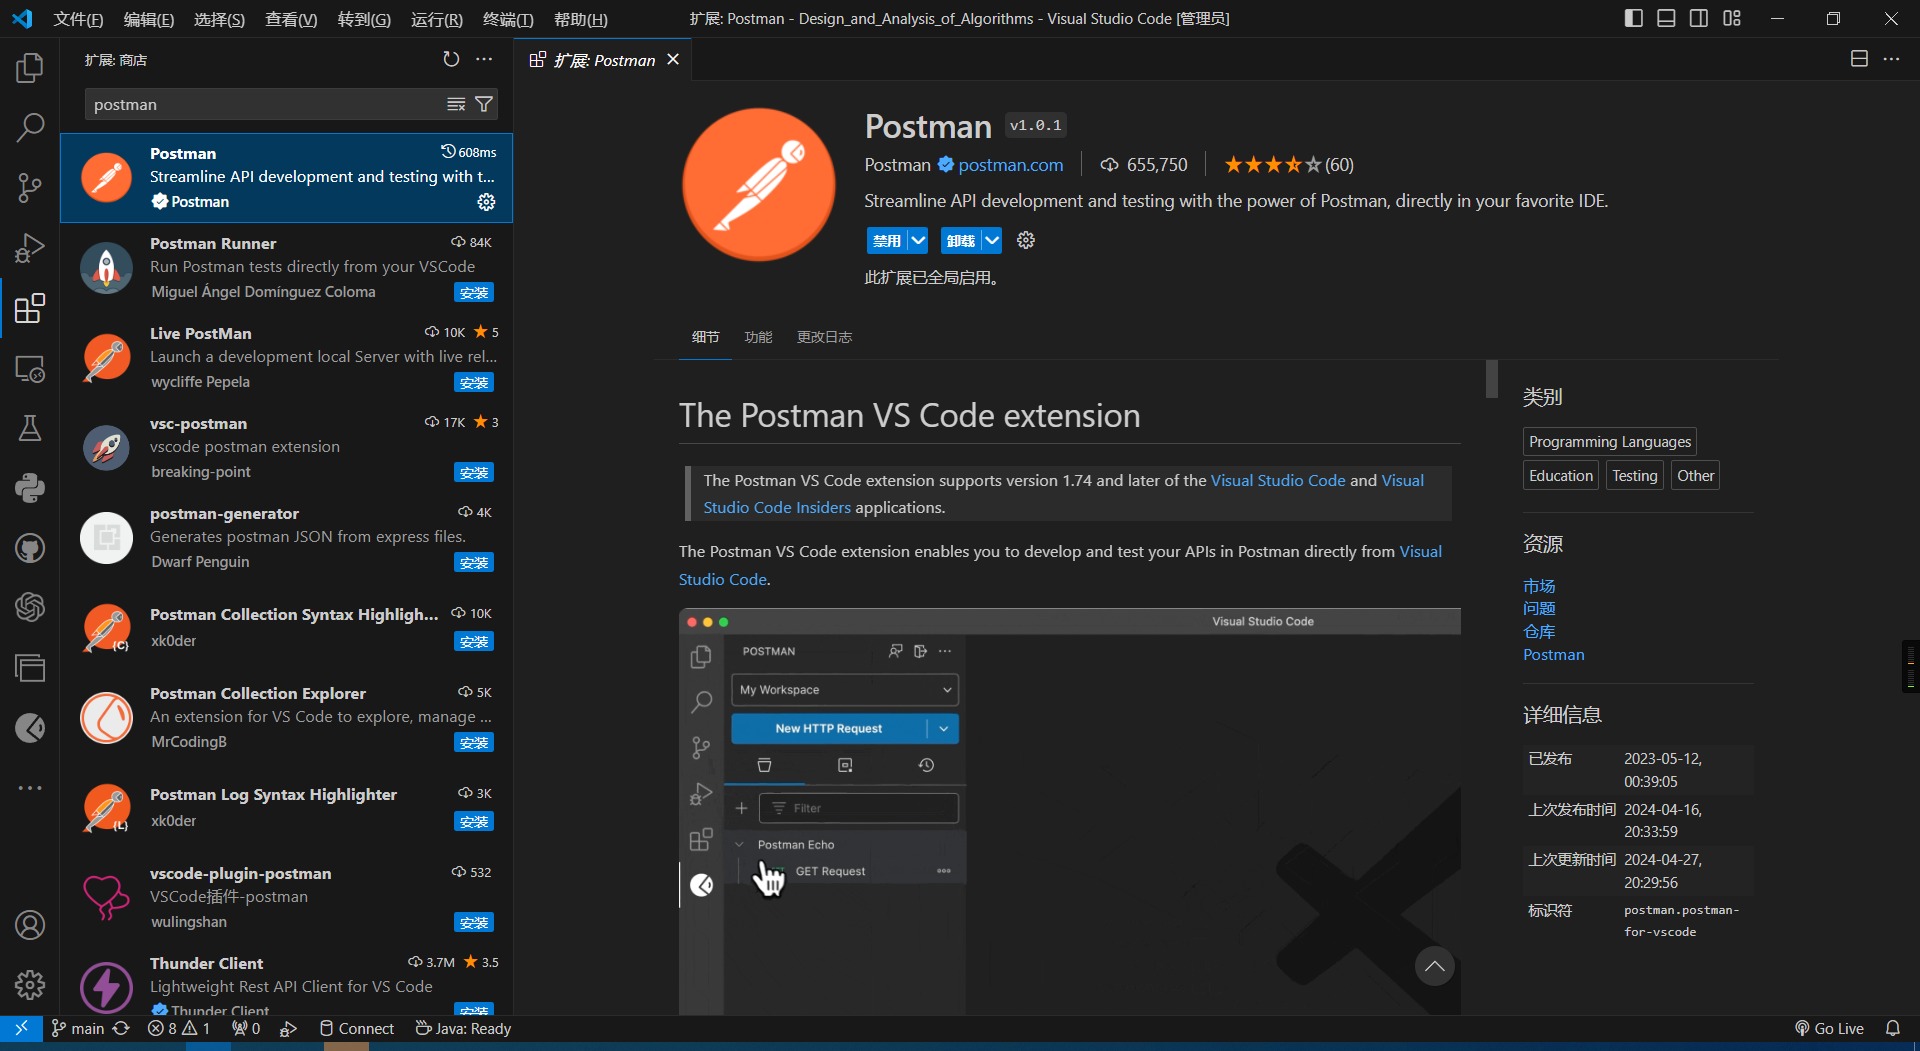Screen dimensions: 1920x1051
Task: Open Run and Debug view
Action: [30, 248]
